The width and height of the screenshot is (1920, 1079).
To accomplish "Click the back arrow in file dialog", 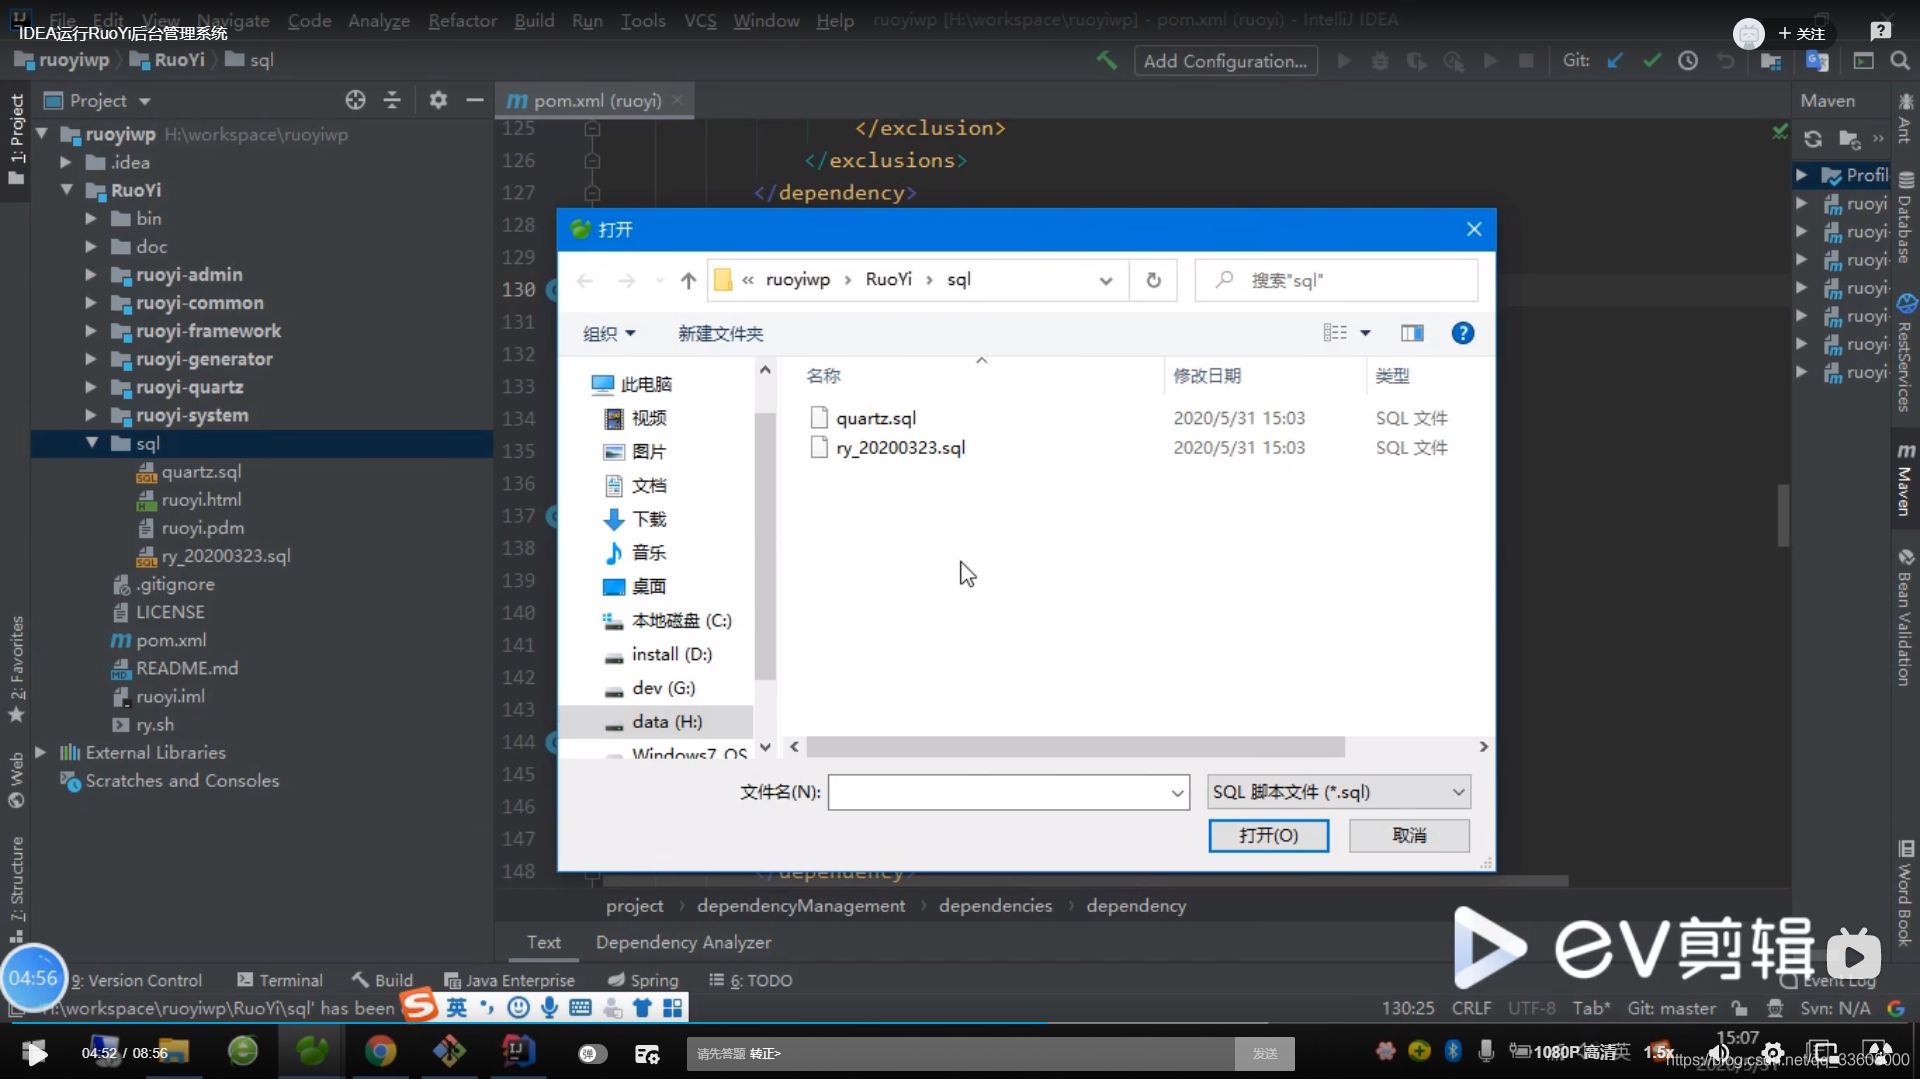I will pos(585,281).
